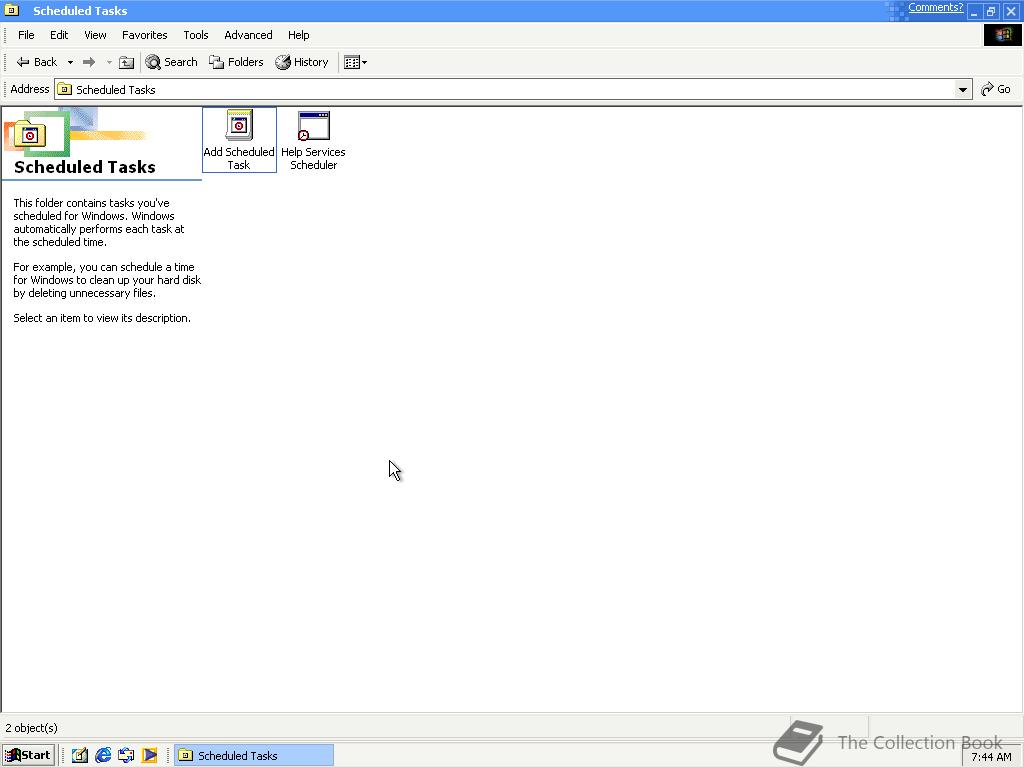The height and width of the screenshot is (768, 1024).
Task: Minimize the Scheduled Tasks window
Action: pos(974,11)
